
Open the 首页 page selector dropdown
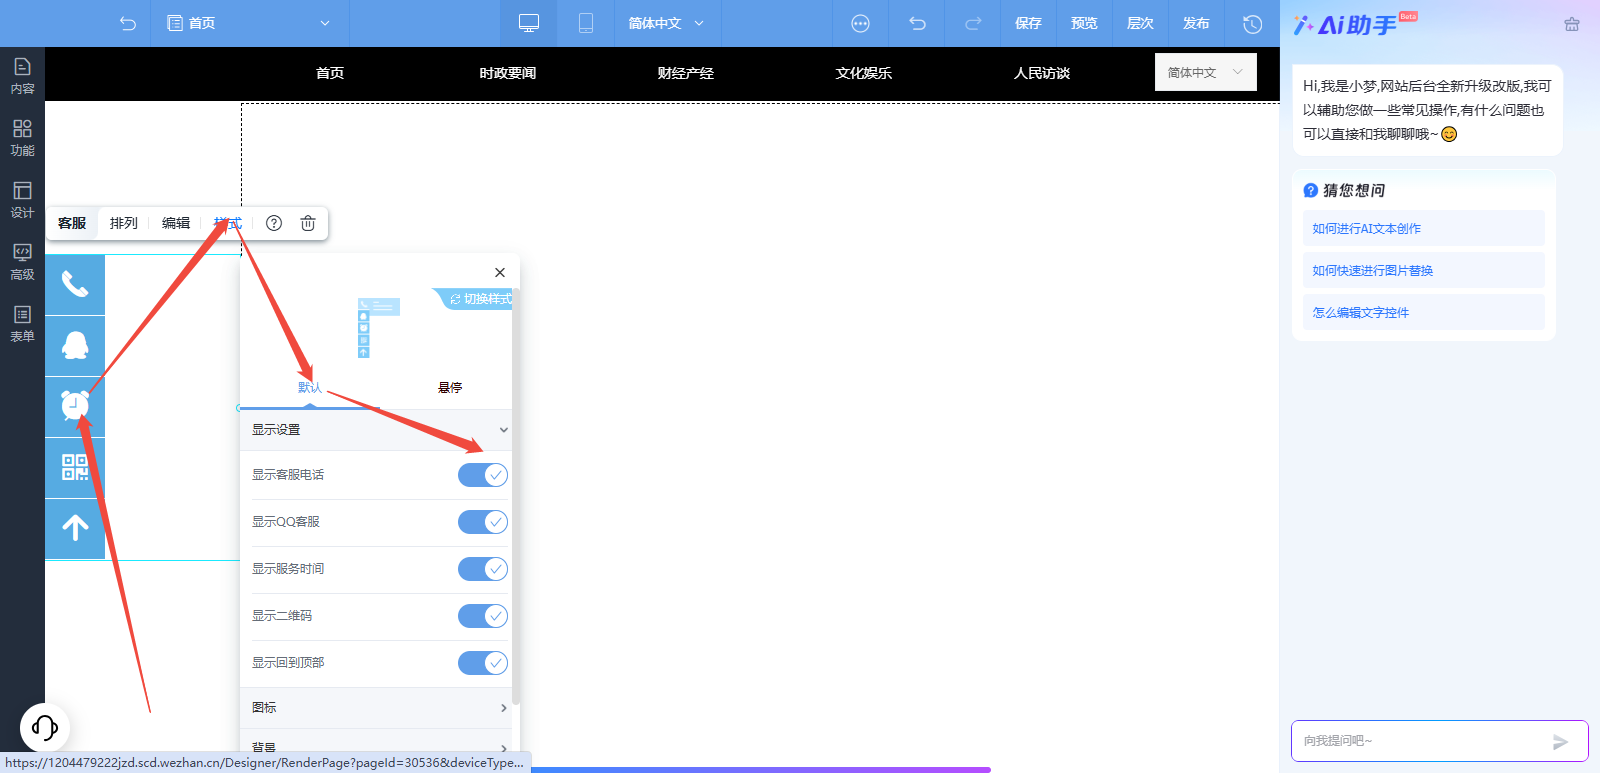[x=250, y=23]
